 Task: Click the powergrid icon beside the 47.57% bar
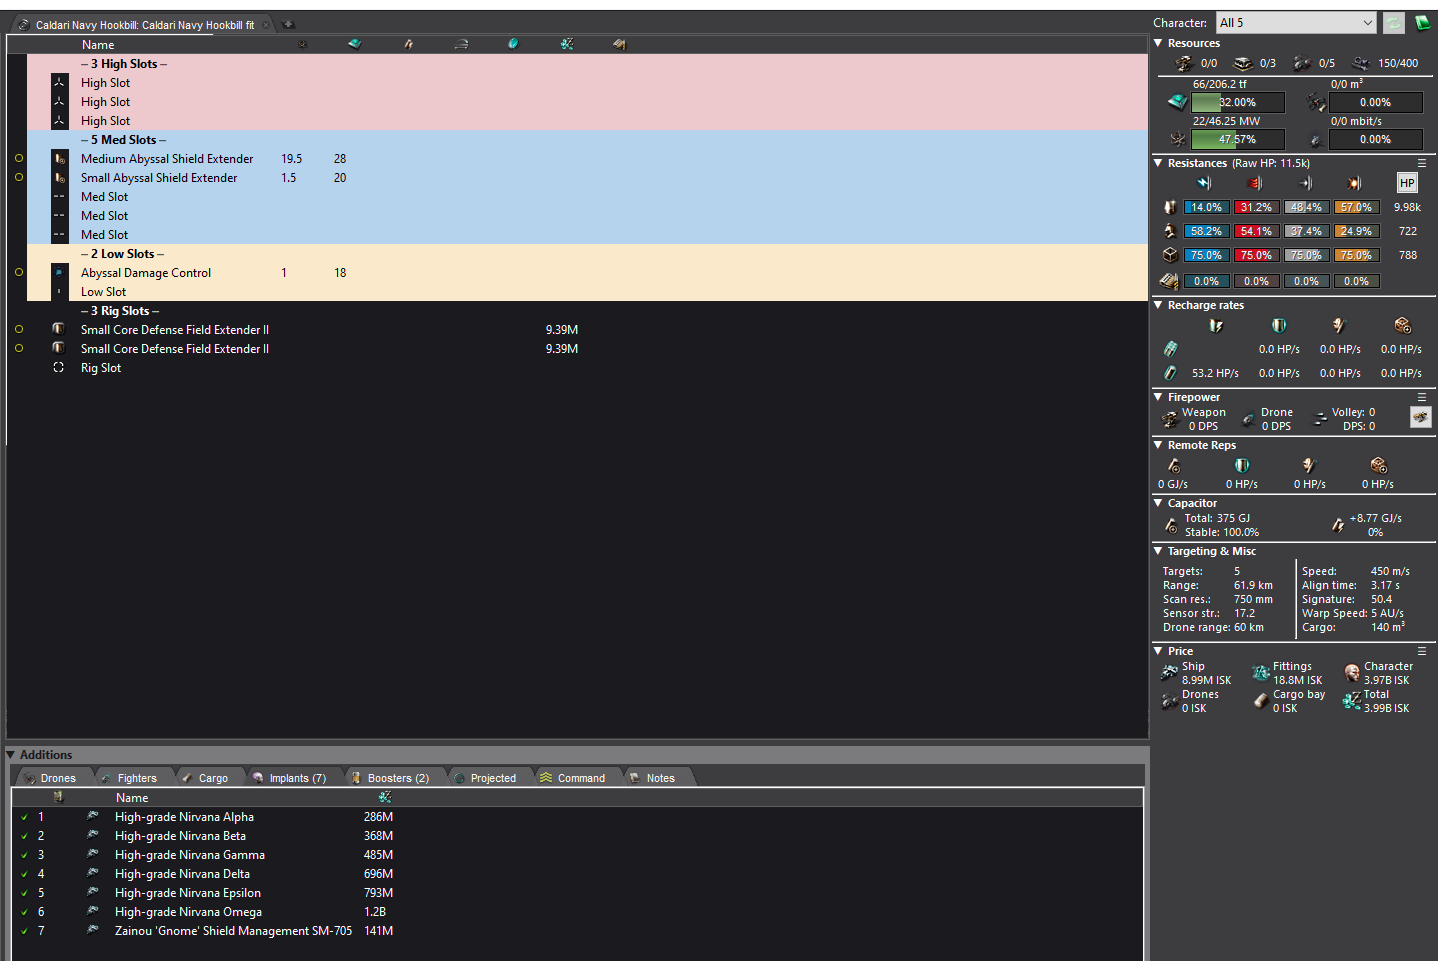(1177, 139)
